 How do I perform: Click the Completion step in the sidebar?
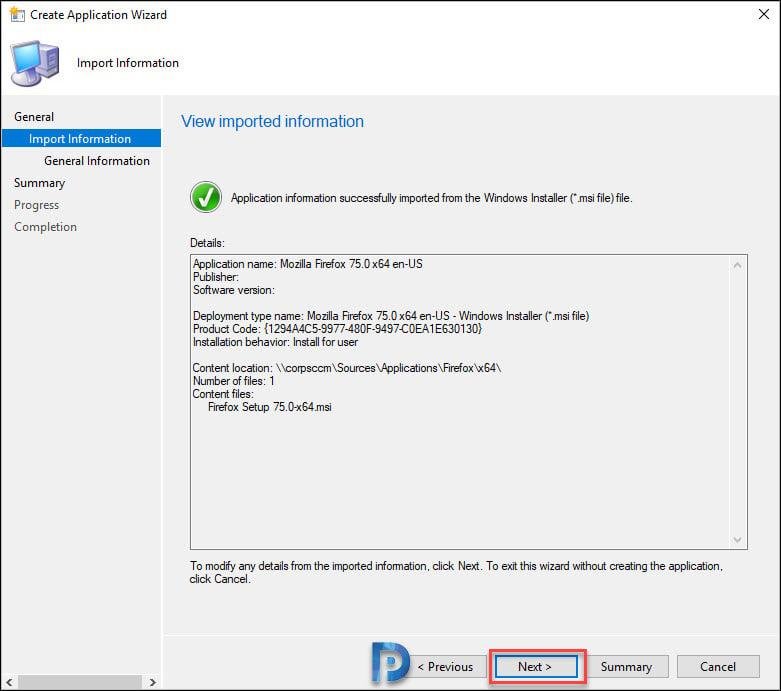click(x=45, y=227)
